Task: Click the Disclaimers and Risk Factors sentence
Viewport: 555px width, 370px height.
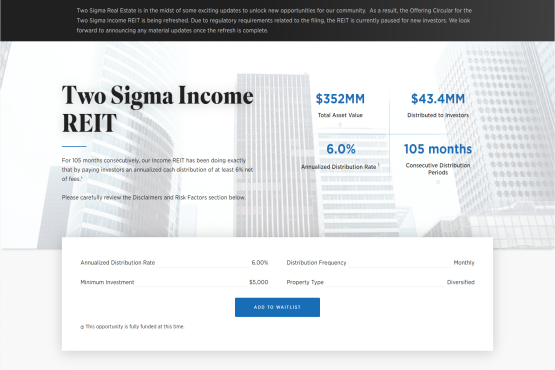Action: tap(154, 198)
